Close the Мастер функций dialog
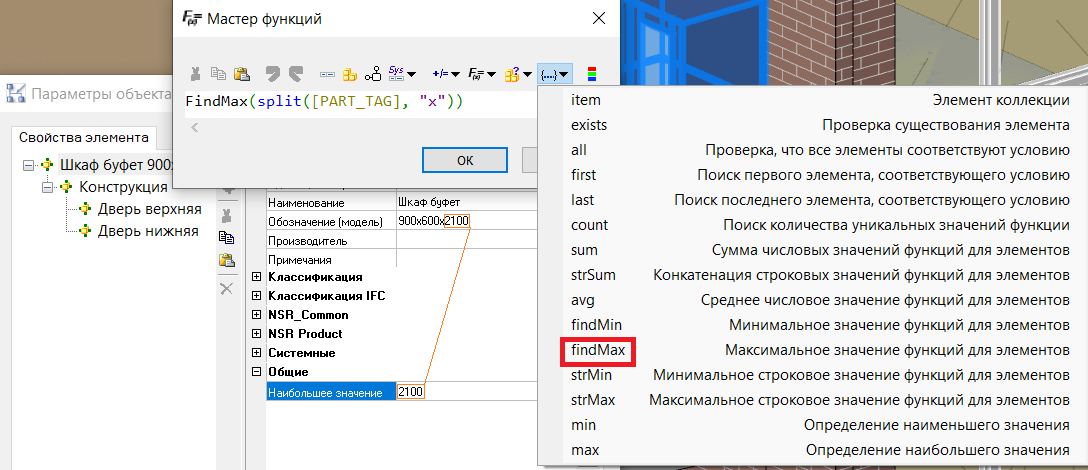Viewport: 1088px width, 470px height. [x=598, y=19]
